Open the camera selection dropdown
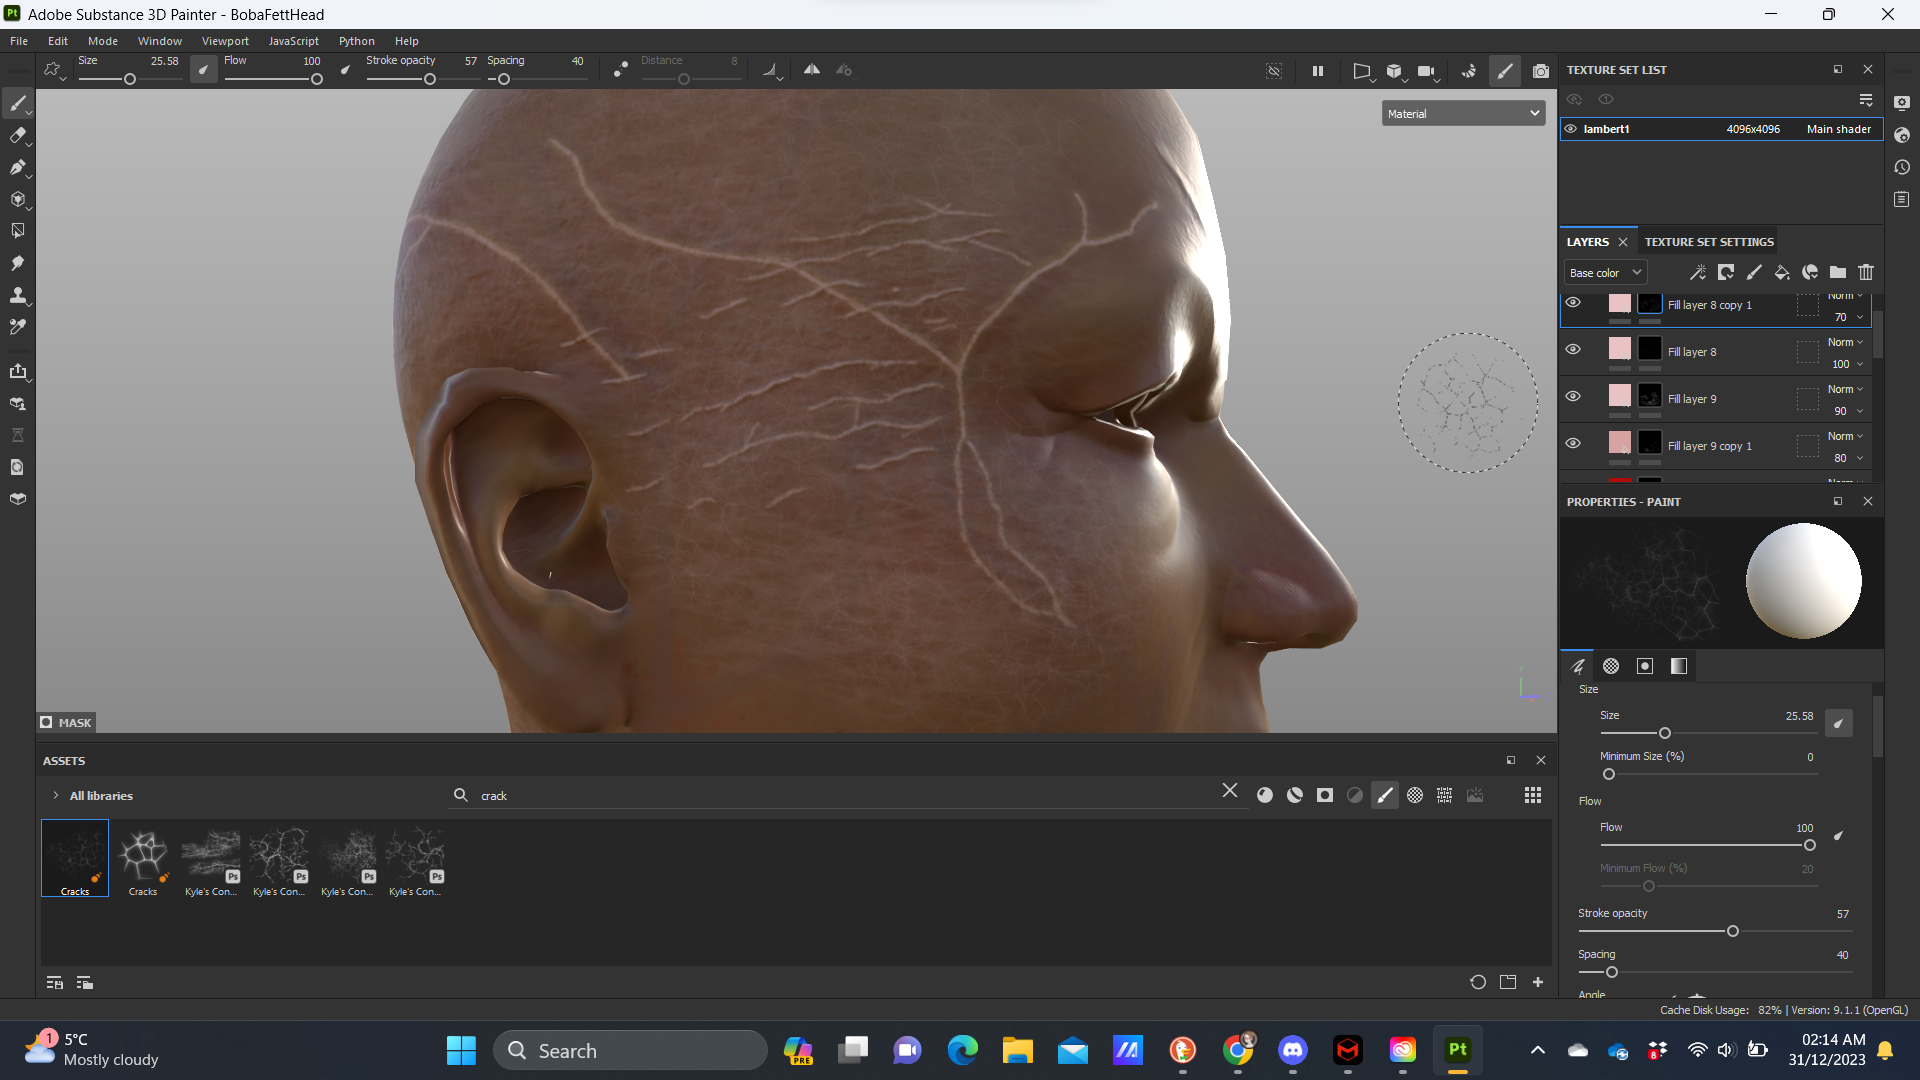Viewport: 1920px width, 1080px height. tap(1428, 71)
